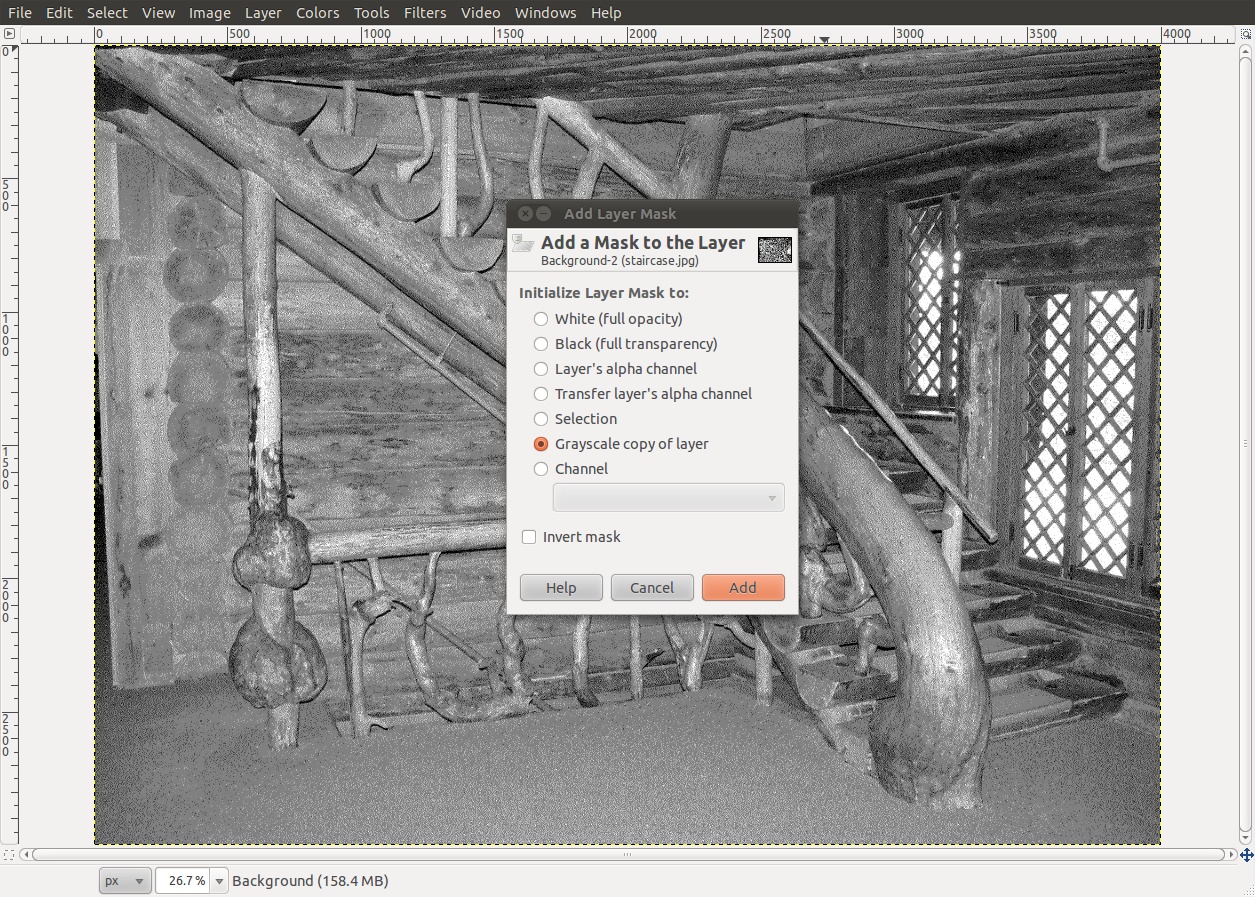Viewport: 1255px width, 897px height.
Task: Toggle the zoom-on-resize icon above the vertical scrollbar
Action: click(x=1246, y=34)
